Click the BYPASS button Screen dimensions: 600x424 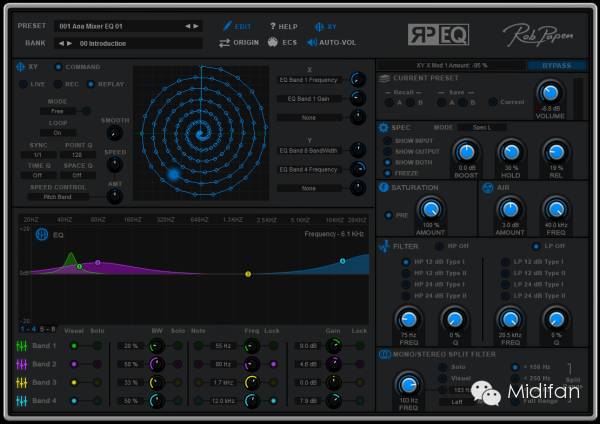point(556,66)
